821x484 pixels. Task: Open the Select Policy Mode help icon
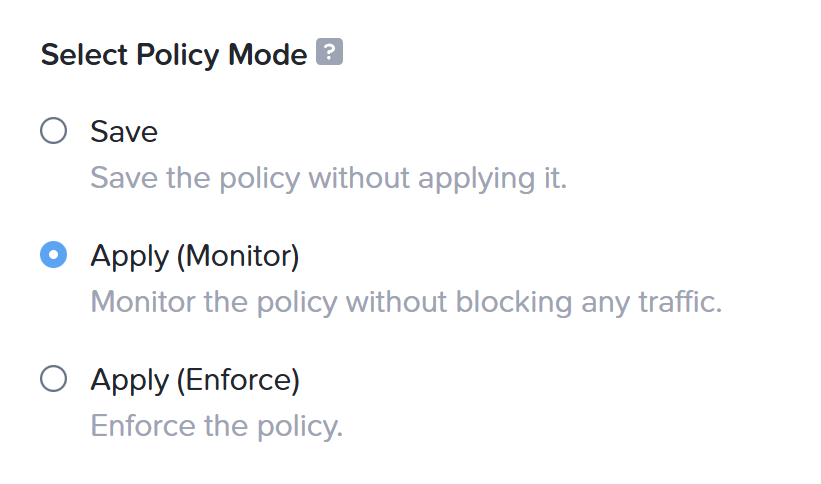(x=329, y=51)
